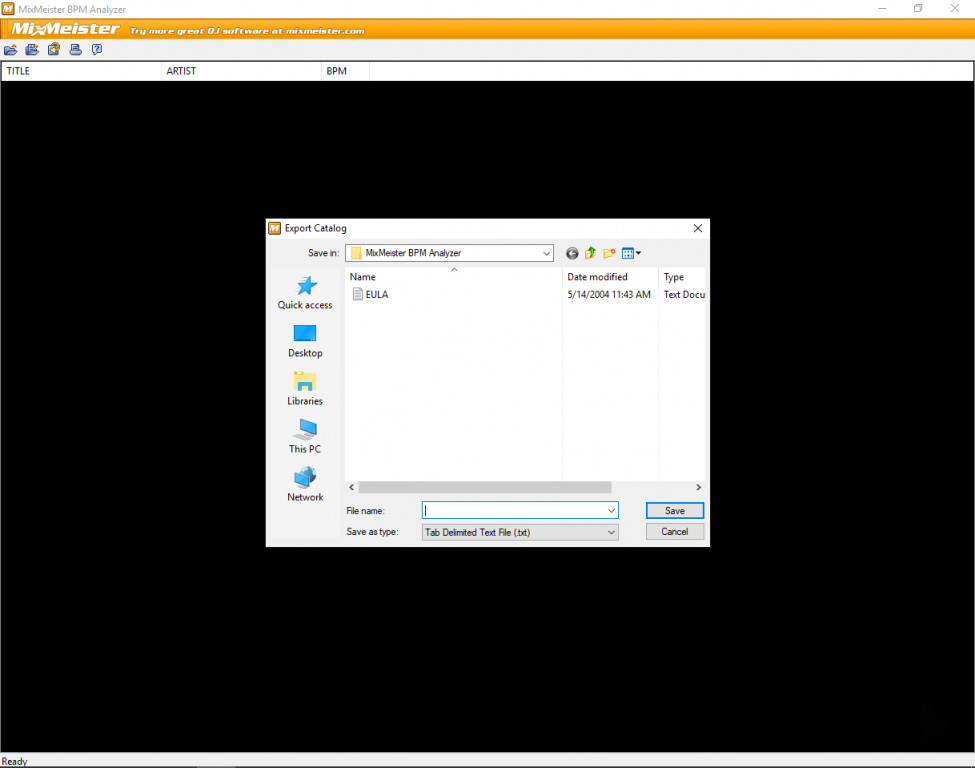The width and height of the screenshot is (975, 768).
Task: Minimize the MixMeister BPM Analyzer window
Action: [x=882, y=9]
